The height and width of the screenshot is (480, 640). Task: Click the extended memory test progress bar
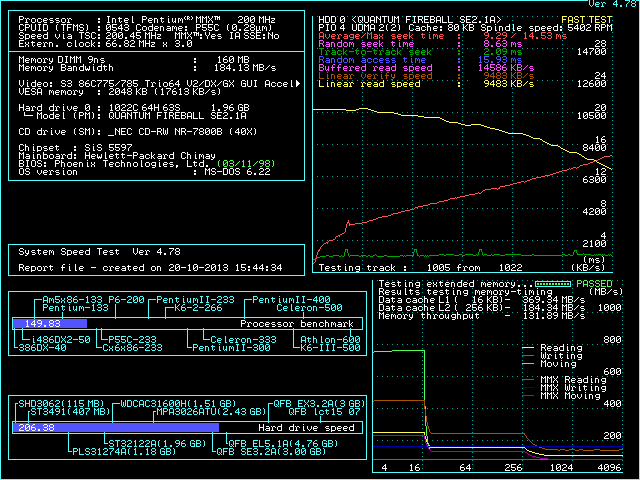click(553, 284)
